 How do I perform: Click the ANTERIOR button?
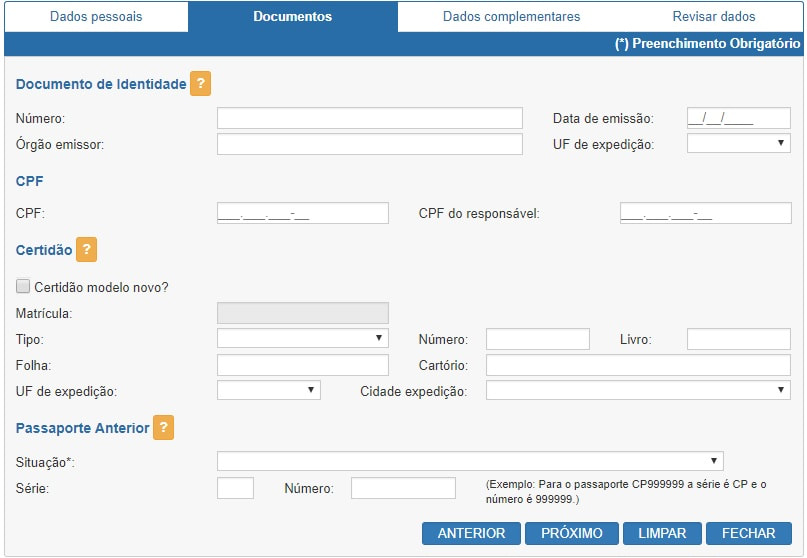(x=471, y=533)
